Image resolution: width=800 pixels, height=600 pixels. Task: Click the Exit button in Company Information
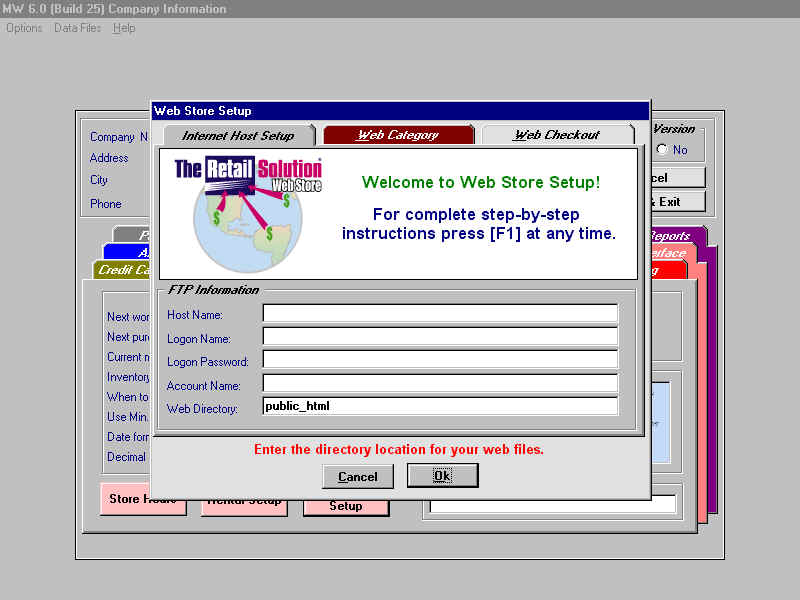[x=679, y=202]
